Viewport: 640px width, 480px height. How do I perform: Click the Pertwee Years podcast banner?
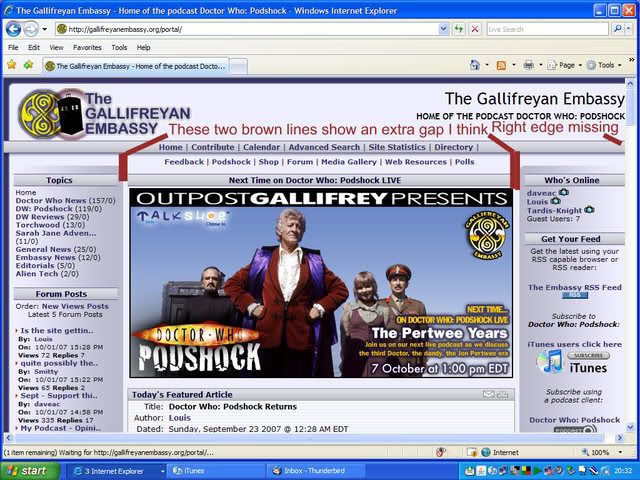[321, 282]
